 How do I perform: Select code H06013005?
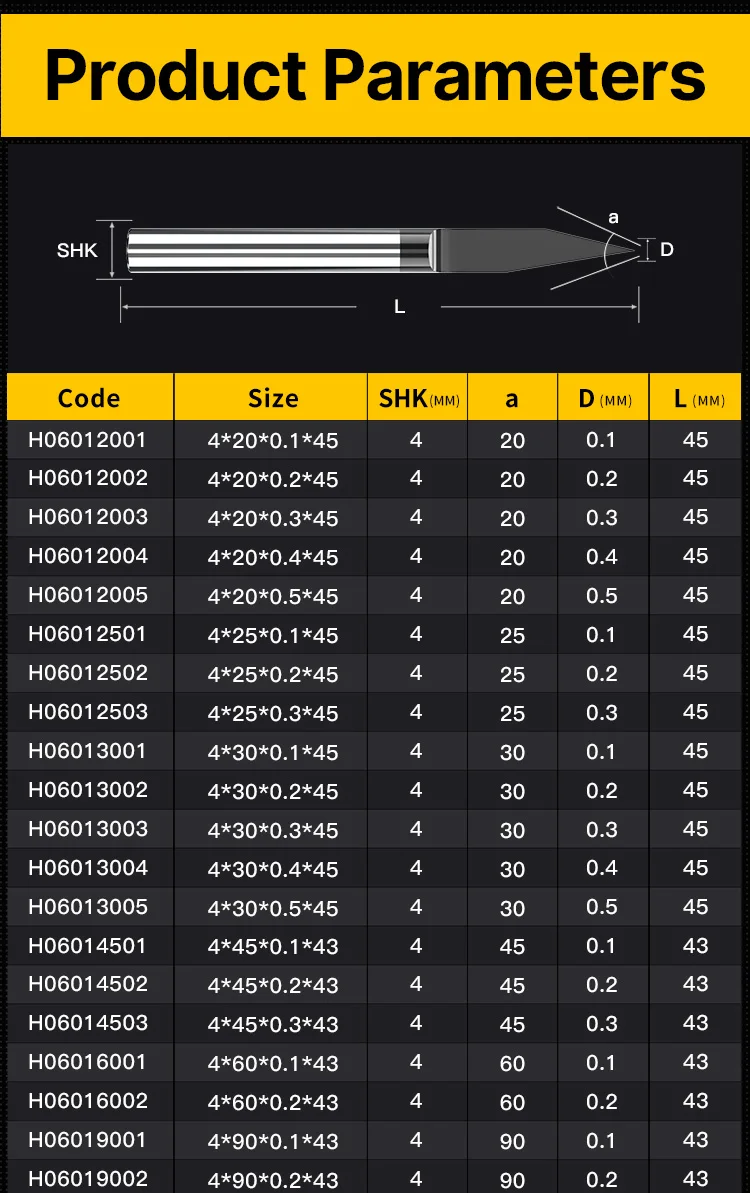88,906
